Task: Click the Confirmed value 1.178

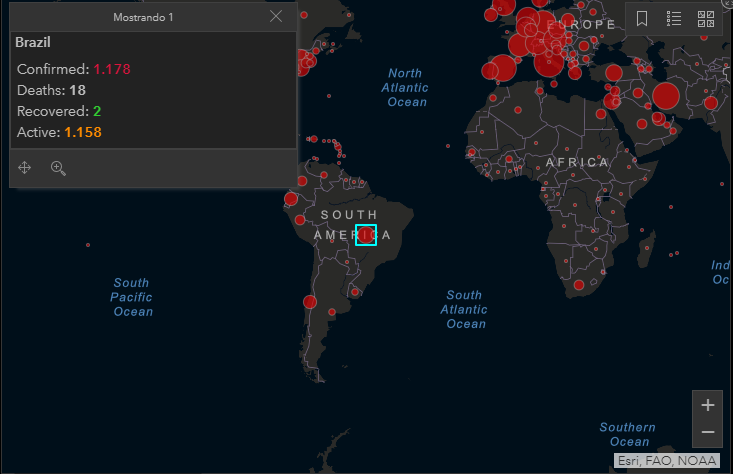Action: point(112,69)
